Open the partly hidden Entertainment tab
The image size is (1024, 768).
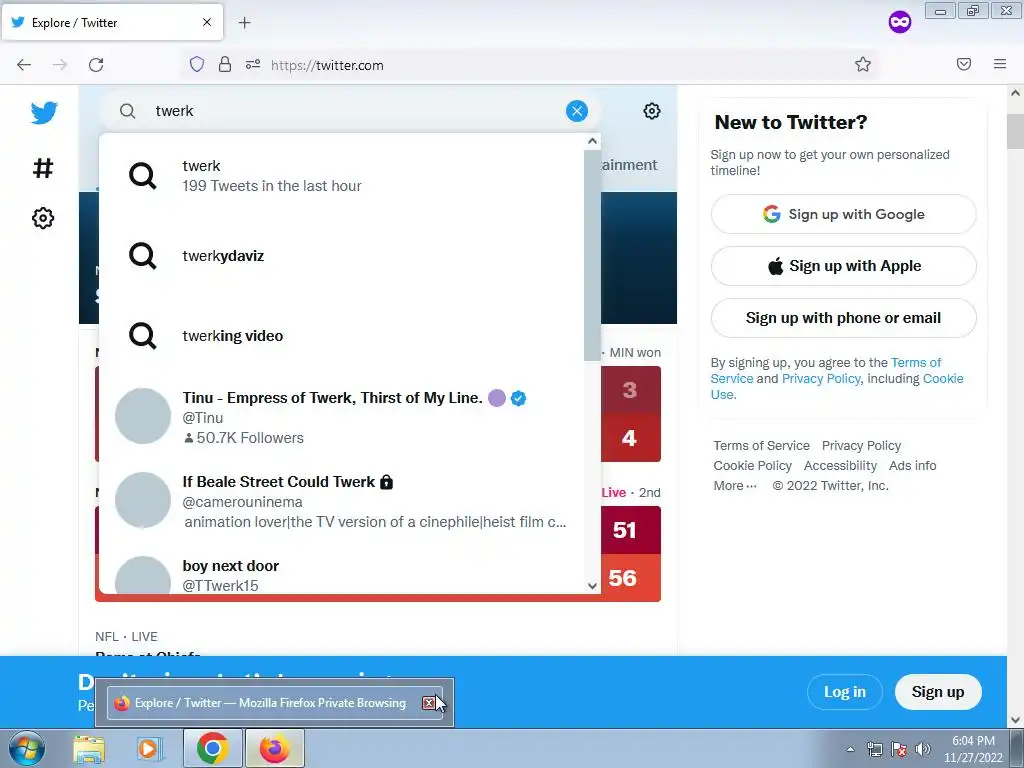click(x=630, y=165)
